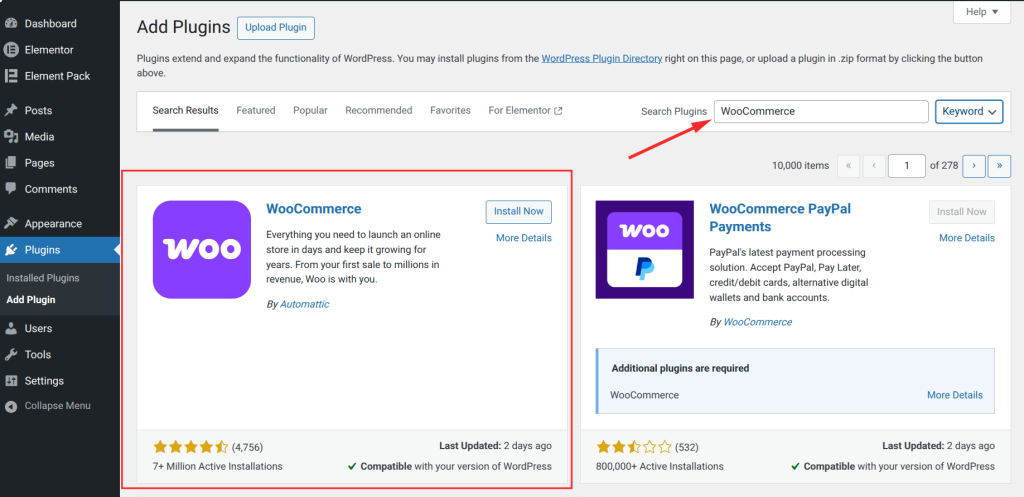The height and width of the screenshot is (497, 1024).
Task: Click the Comments speech bubble icon
Action: click(x=10, y=189)
